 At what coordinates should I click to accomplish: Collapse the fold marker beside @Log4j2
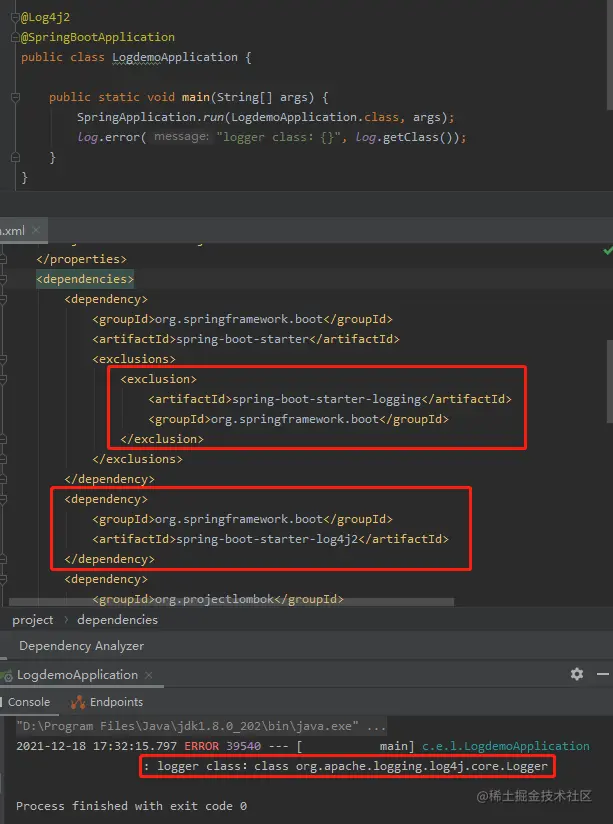(x=16, y=17)
